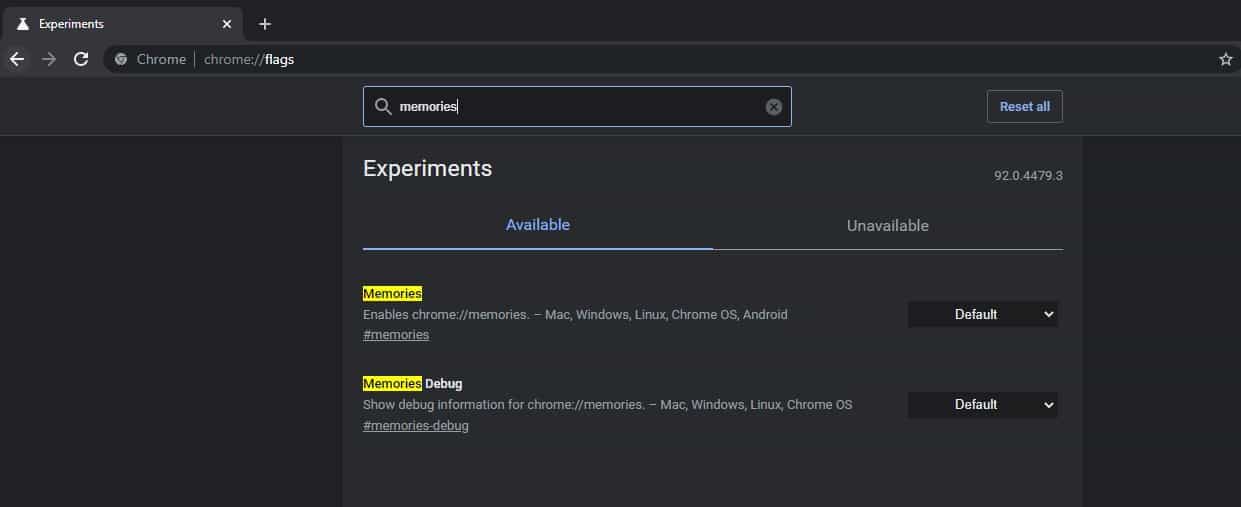Screen dimensions: 1241x507
Task: Open a new browser tab
Action: tap(265, 24)
